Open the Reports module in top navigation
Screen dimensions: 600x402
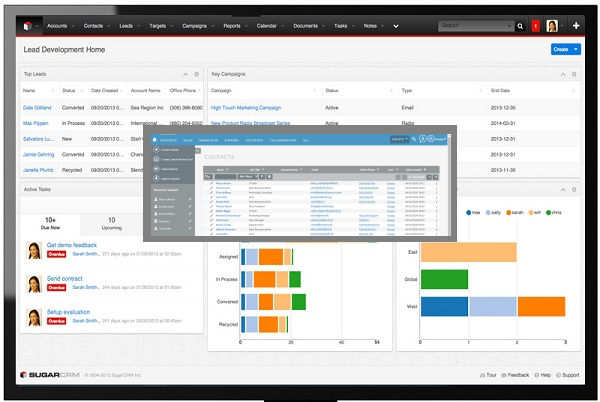tap(232, 26)
